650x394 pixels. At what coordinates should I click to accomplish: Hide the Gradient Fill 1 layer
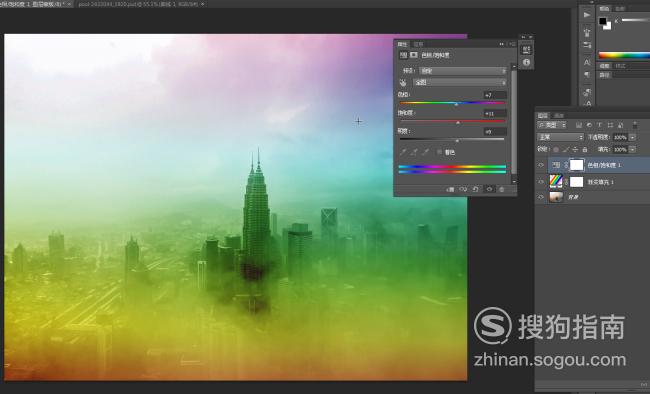click(541, 182)
